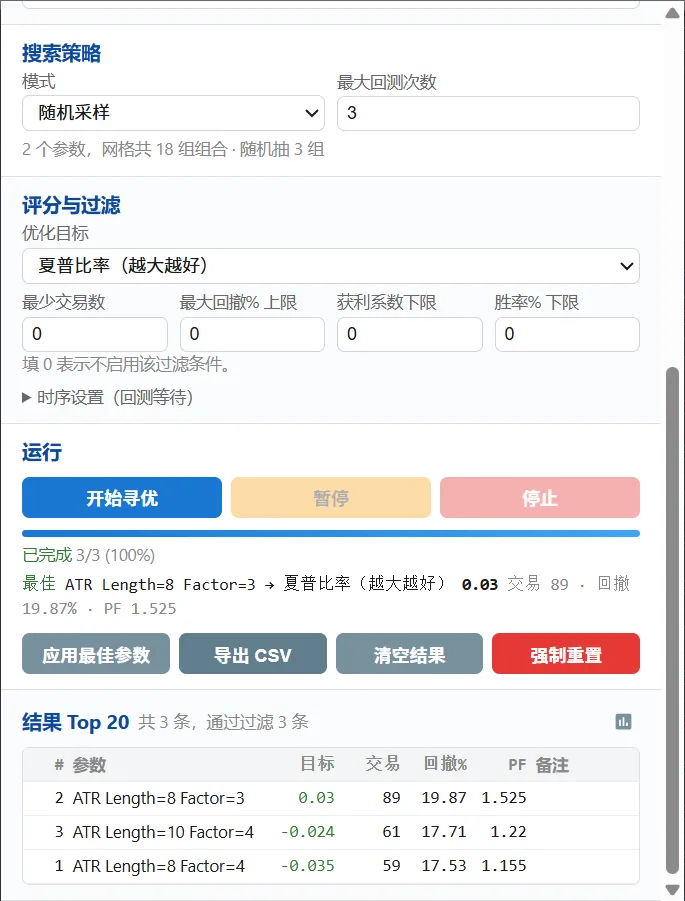Select the 胜率% 下限 input field
The height and width of the screenshot is (901, 685).
click(x=567, y=334)
